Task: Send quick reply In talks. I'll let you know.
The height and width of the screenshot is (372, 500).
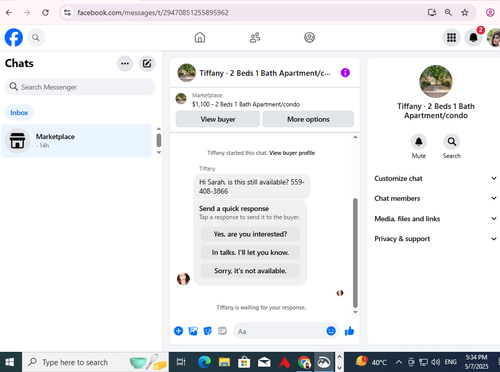Action: point(250,252)
